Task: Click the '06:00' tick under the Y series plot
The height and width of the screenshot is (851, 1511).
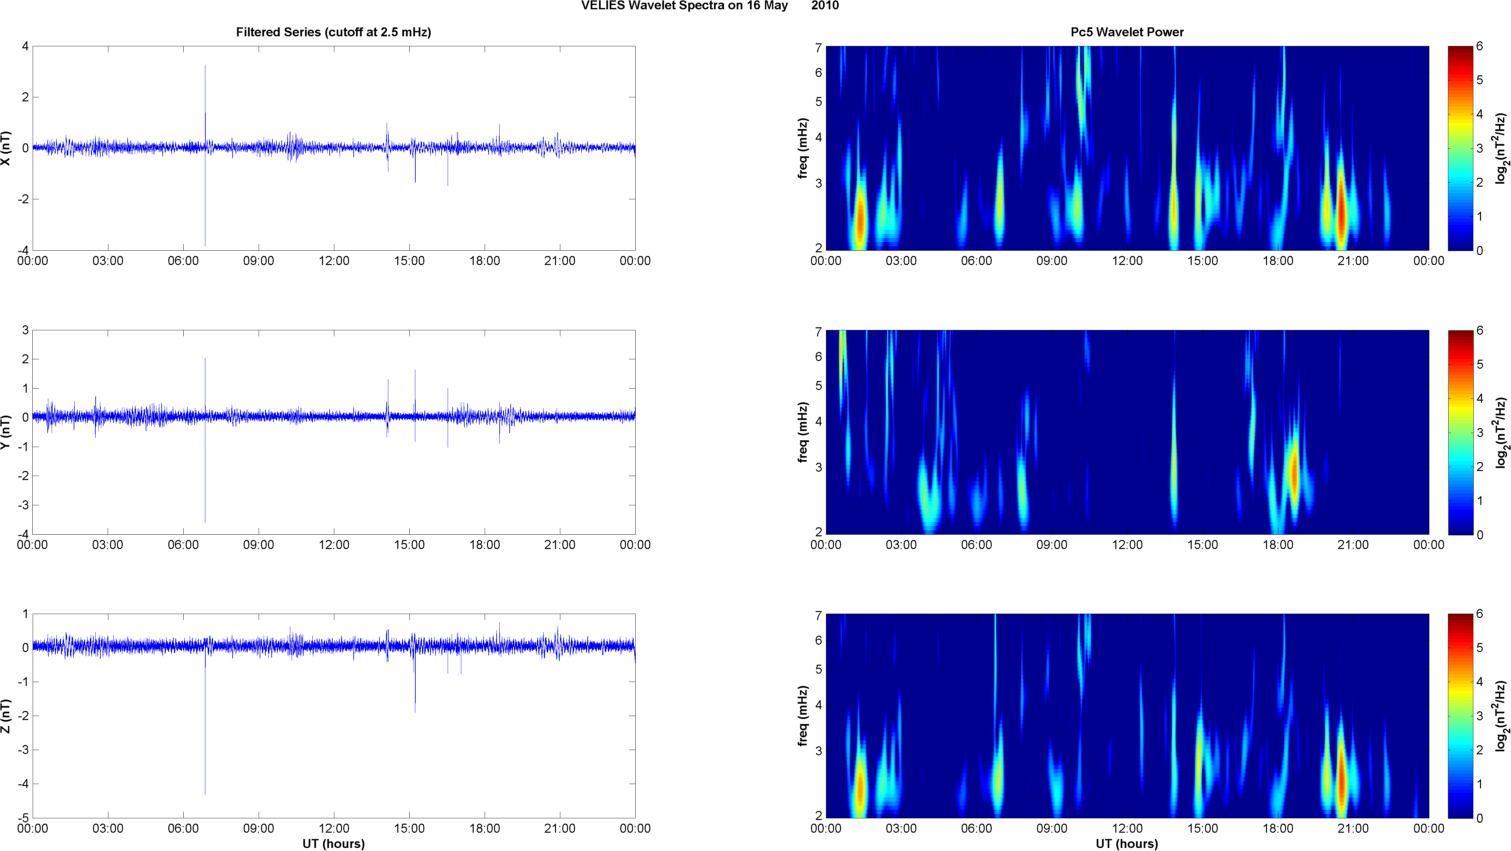Action: [183, 545]
